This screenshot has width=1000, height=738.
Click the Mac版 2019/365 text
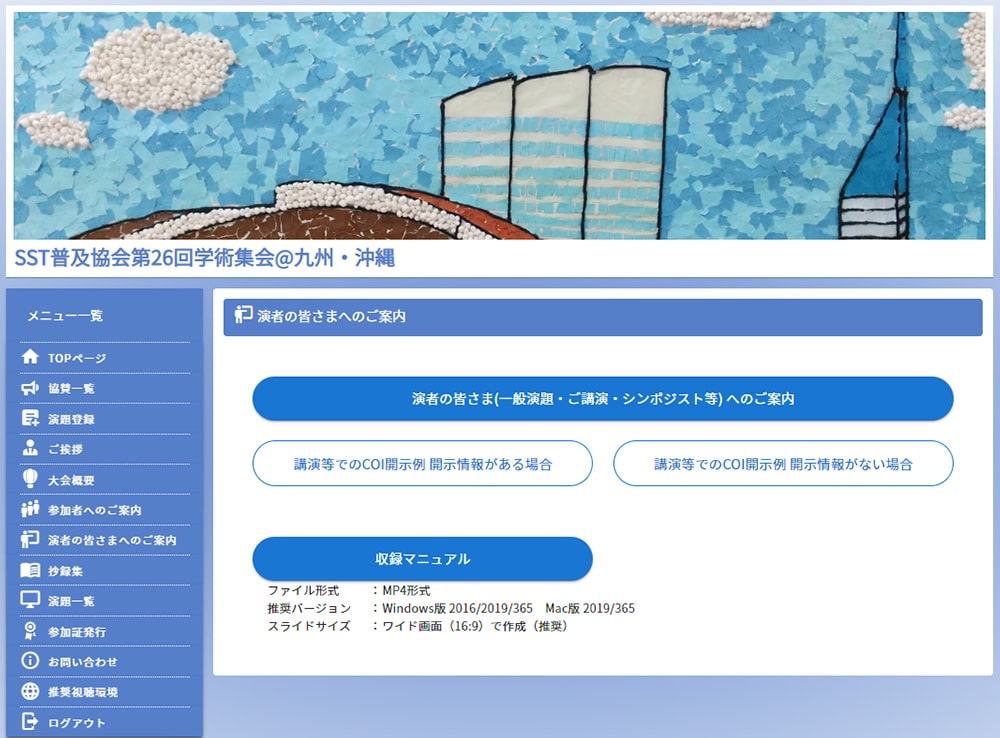click(590, 609)
